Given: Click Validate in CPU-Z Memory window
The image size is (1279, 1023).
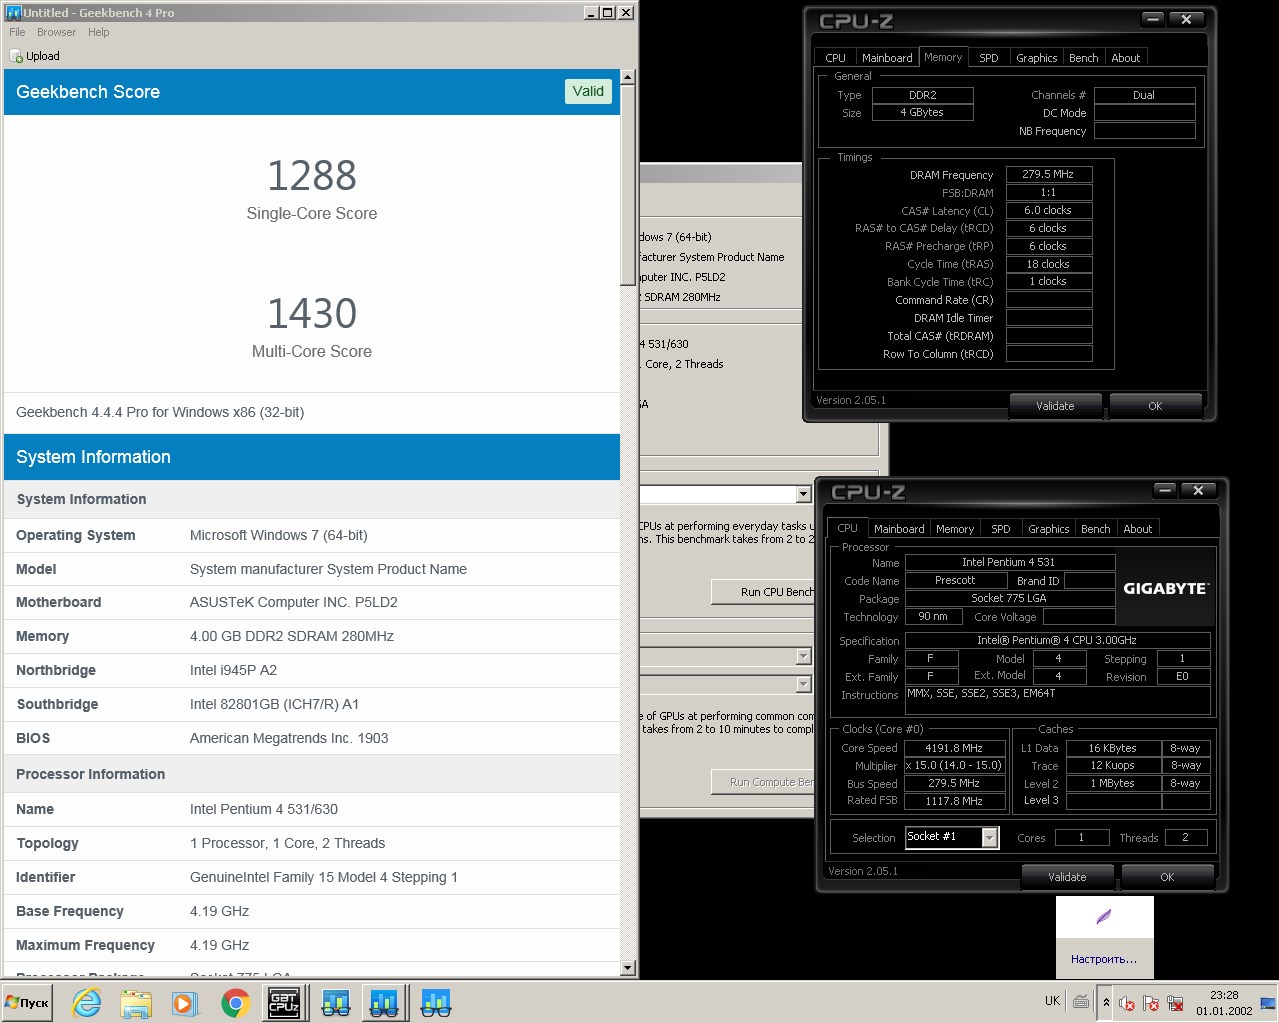Looking at the screenshot, I should tap(1055, 406).
